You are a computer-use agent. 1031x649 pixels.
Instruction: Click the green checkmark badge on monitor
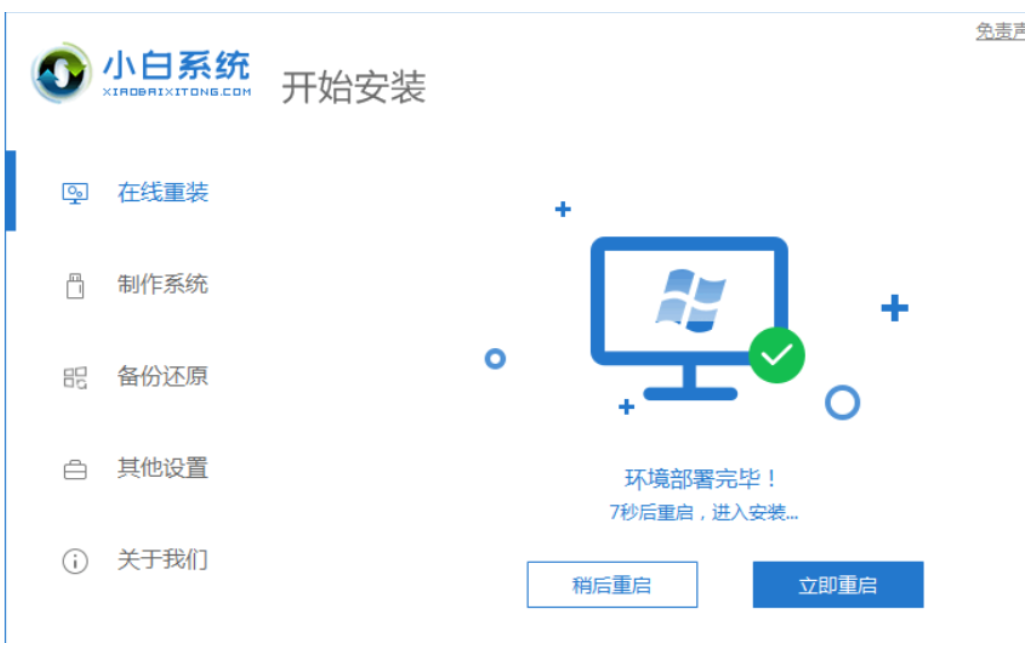pyautogui.click(x=777, y=355)
